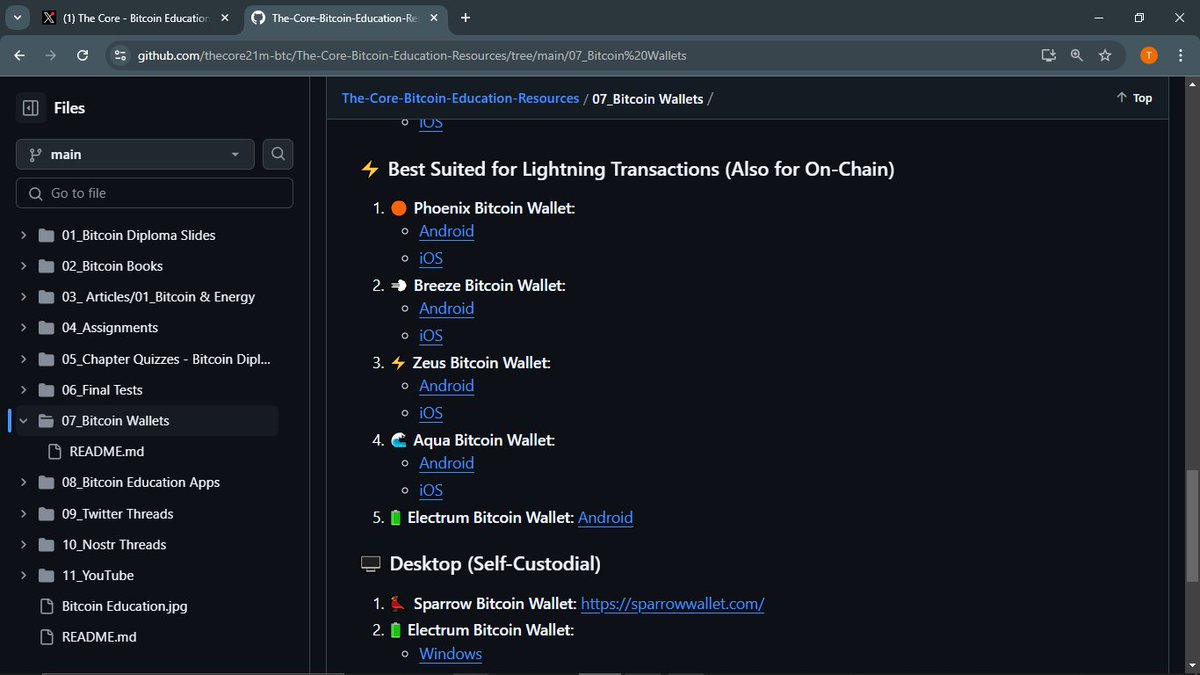Open README.md inside 07_Bitcoin Wallets
1200x675 pixels.
click(x=107, y=452)
